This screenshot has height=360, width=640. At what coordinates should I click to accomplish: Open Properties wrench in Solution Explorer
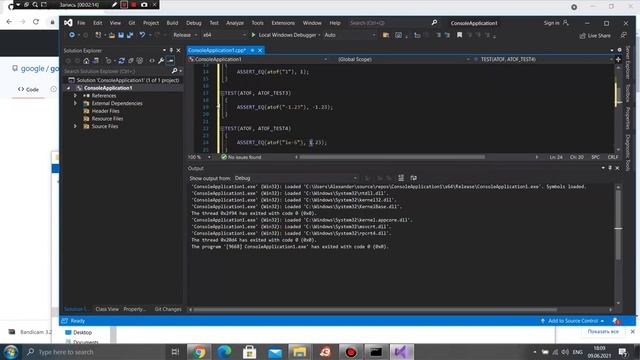[x=161, y=61]
